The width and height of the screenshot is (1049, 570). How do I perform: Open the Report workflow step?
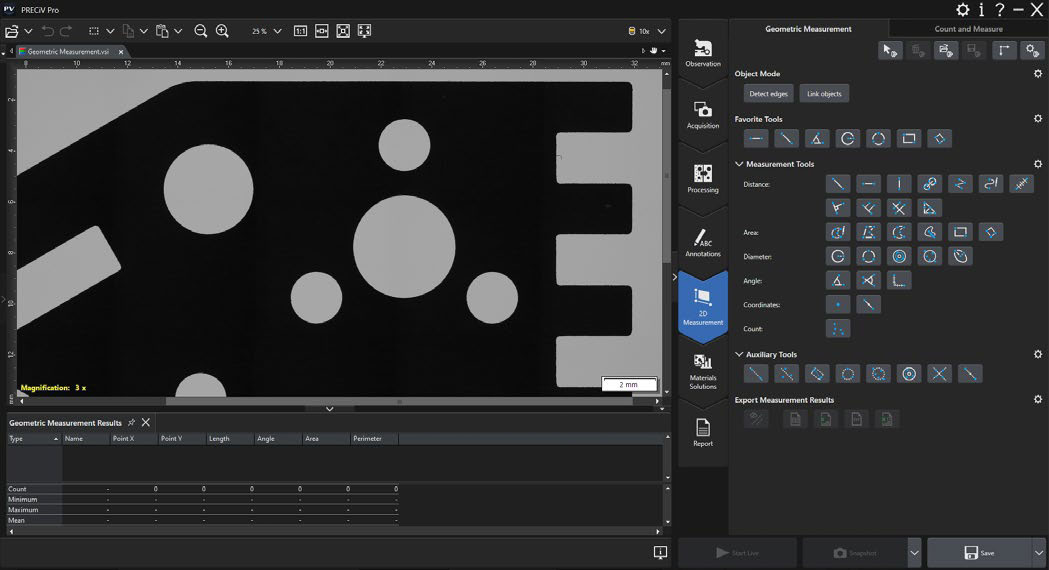pos(703,432)
